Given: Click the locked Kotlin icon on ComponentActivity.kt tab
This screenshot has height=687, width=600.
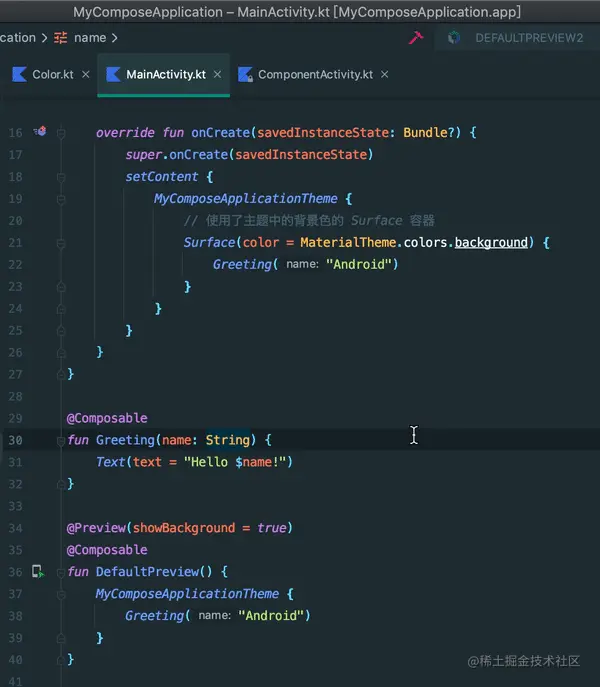Looking at the screenshot, I should click(245, 74).
